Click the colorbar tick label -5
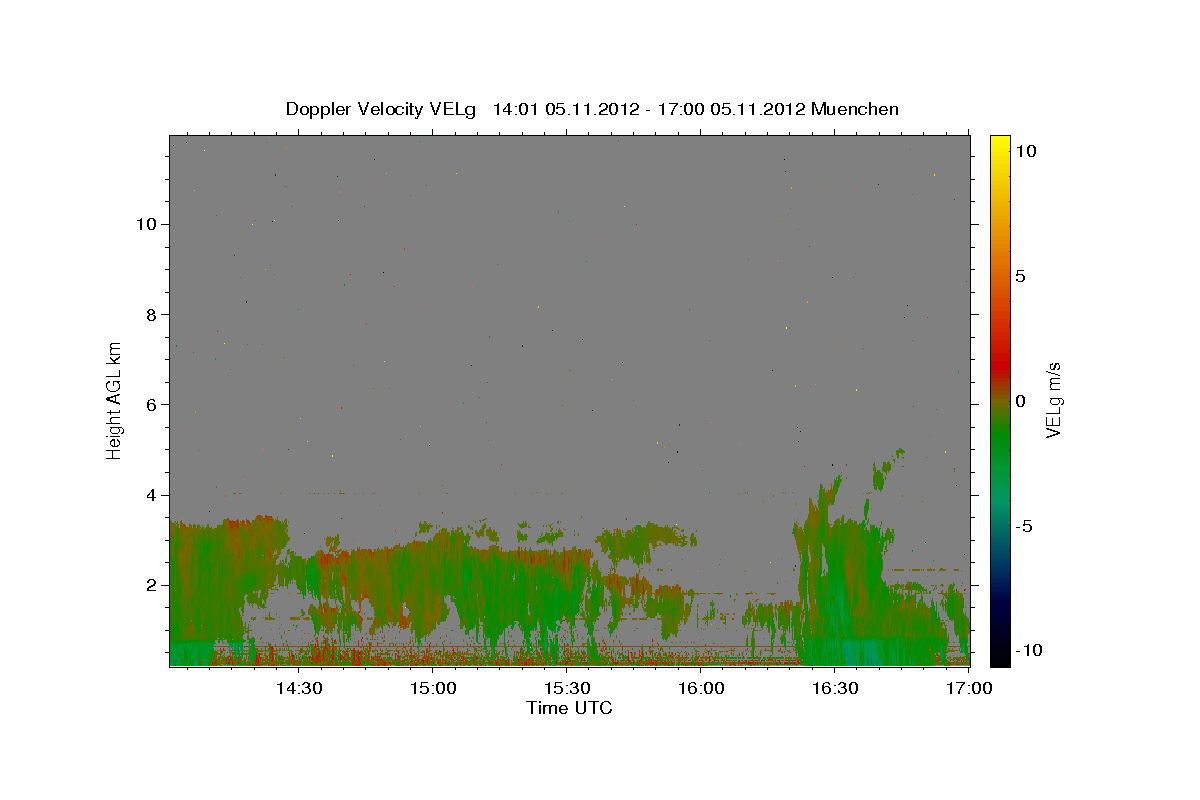This screenshot has height=800, width=1200. coord(1024,526)
